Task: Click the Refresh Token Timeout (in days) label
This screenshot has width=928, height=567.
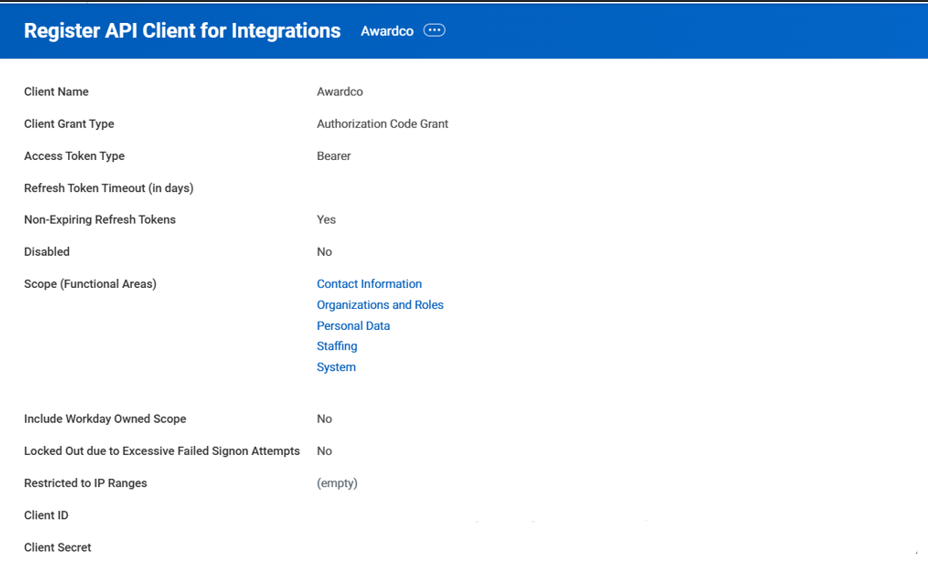Action: click(108, 188)
